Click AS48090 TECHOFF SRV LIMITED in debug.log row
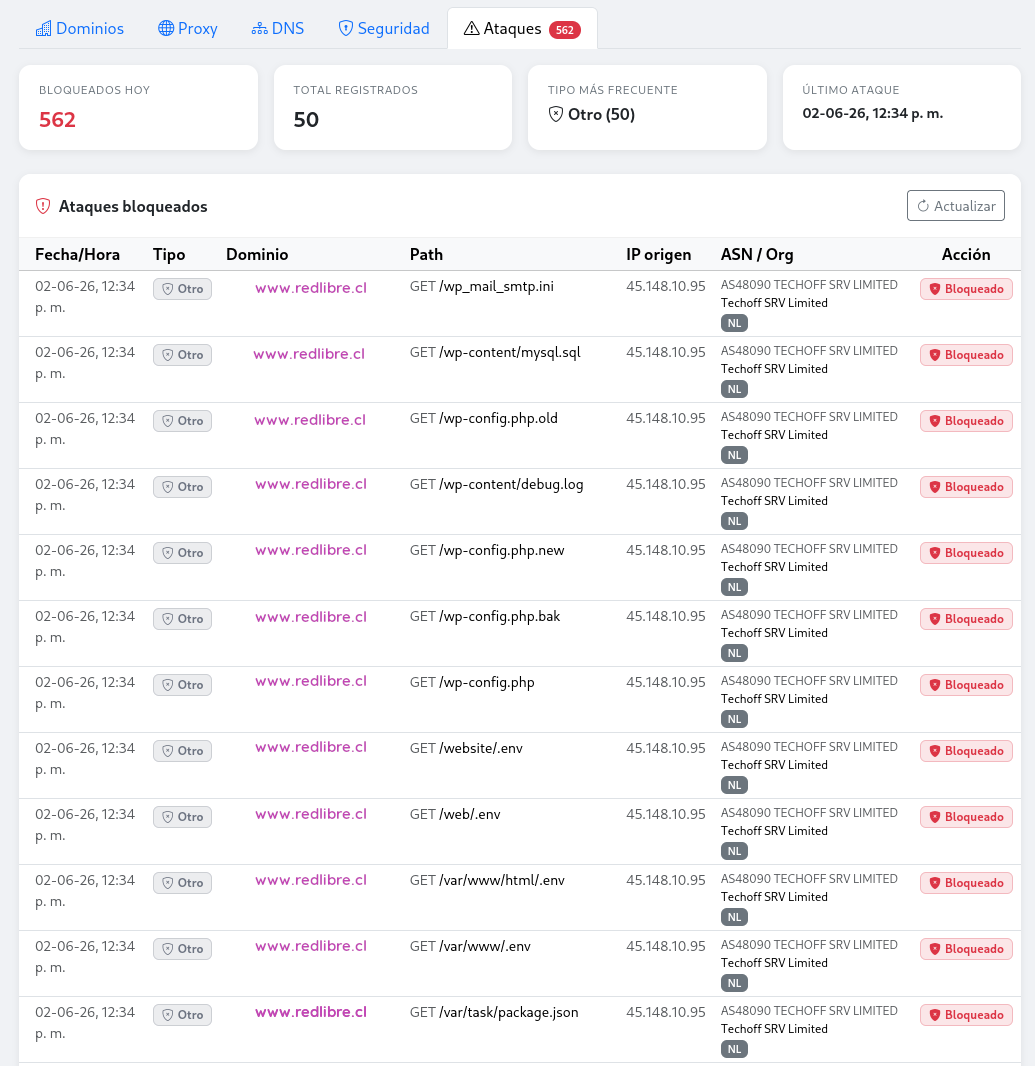Viewport: 1035px width, 1066px height. (x=809, y=483)
